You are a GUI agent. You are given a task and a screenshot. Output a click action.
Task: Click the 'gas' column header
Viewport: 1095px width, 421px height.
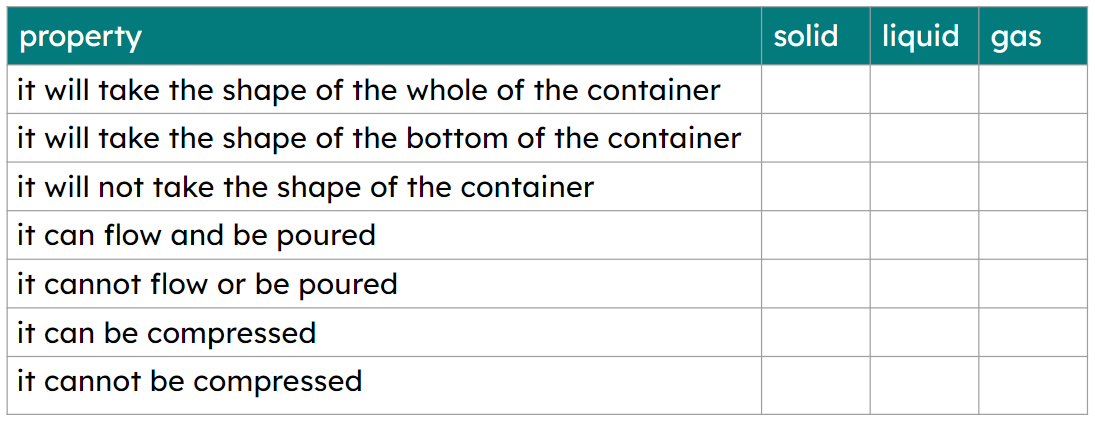click(x=1016, y=37)
